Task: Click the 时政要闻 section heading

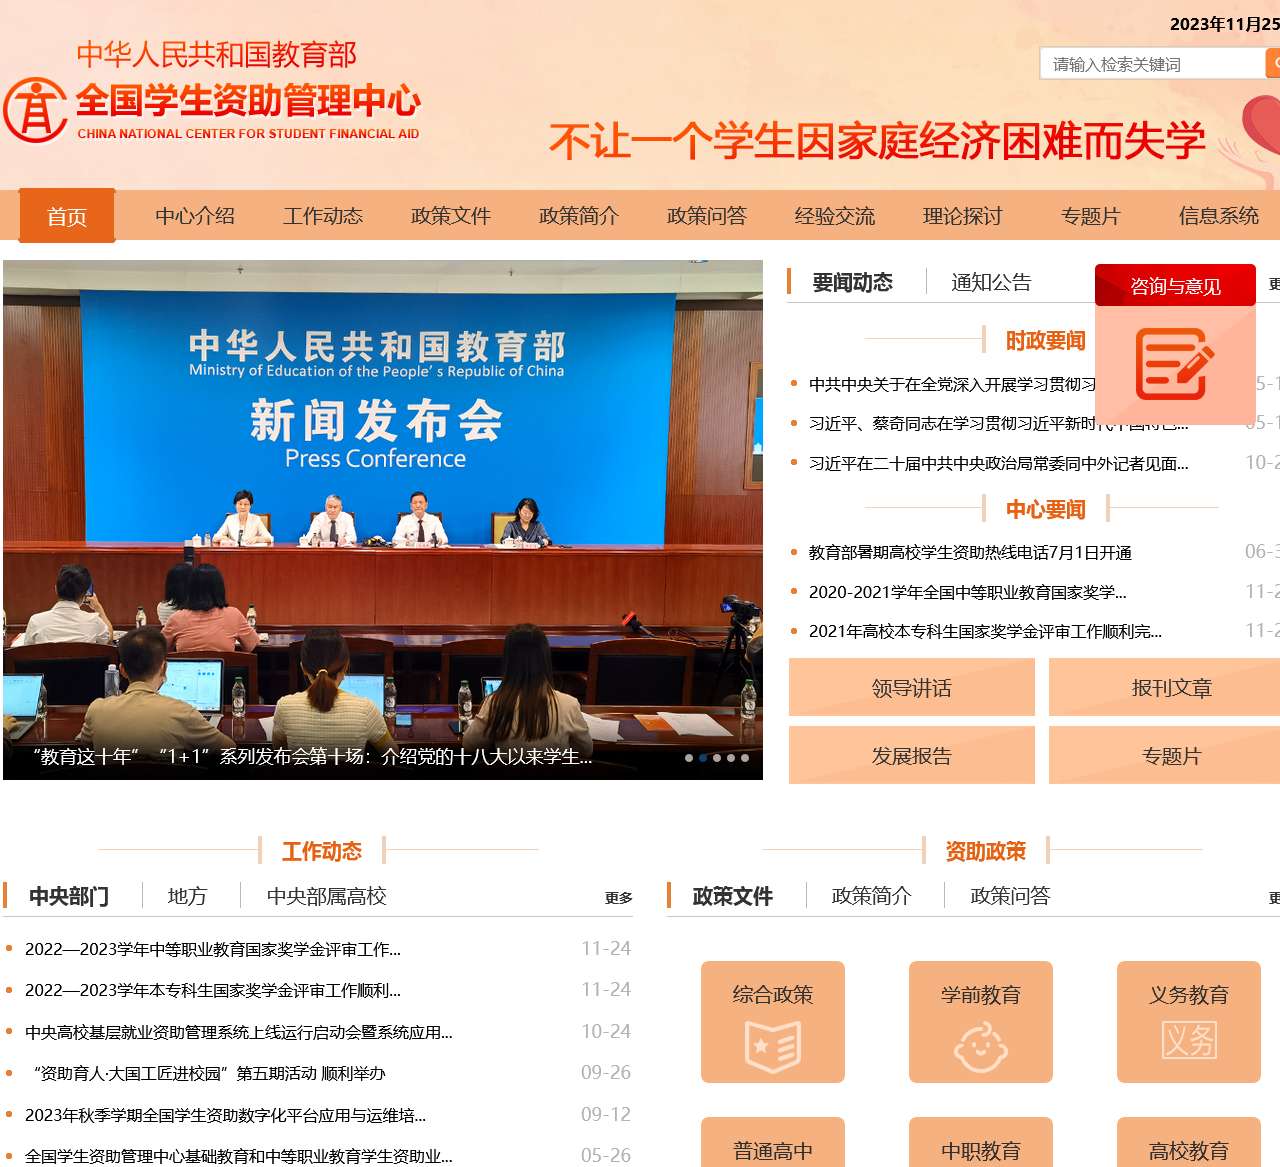Action: click(x=1046, y=341)
